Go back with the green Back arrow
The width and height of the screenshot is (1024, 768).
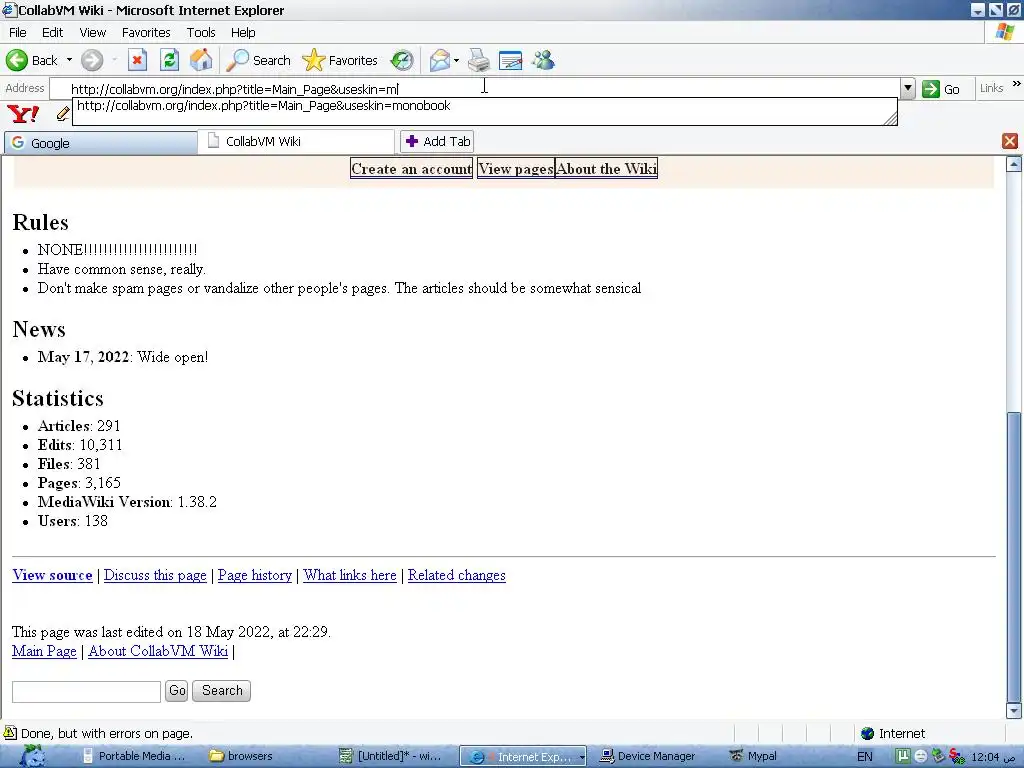(33, 60)
